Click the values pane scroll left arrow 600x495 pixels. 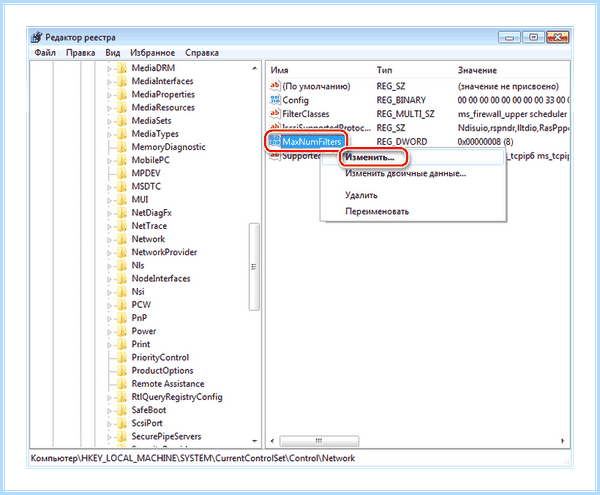[x=272, y=441]
